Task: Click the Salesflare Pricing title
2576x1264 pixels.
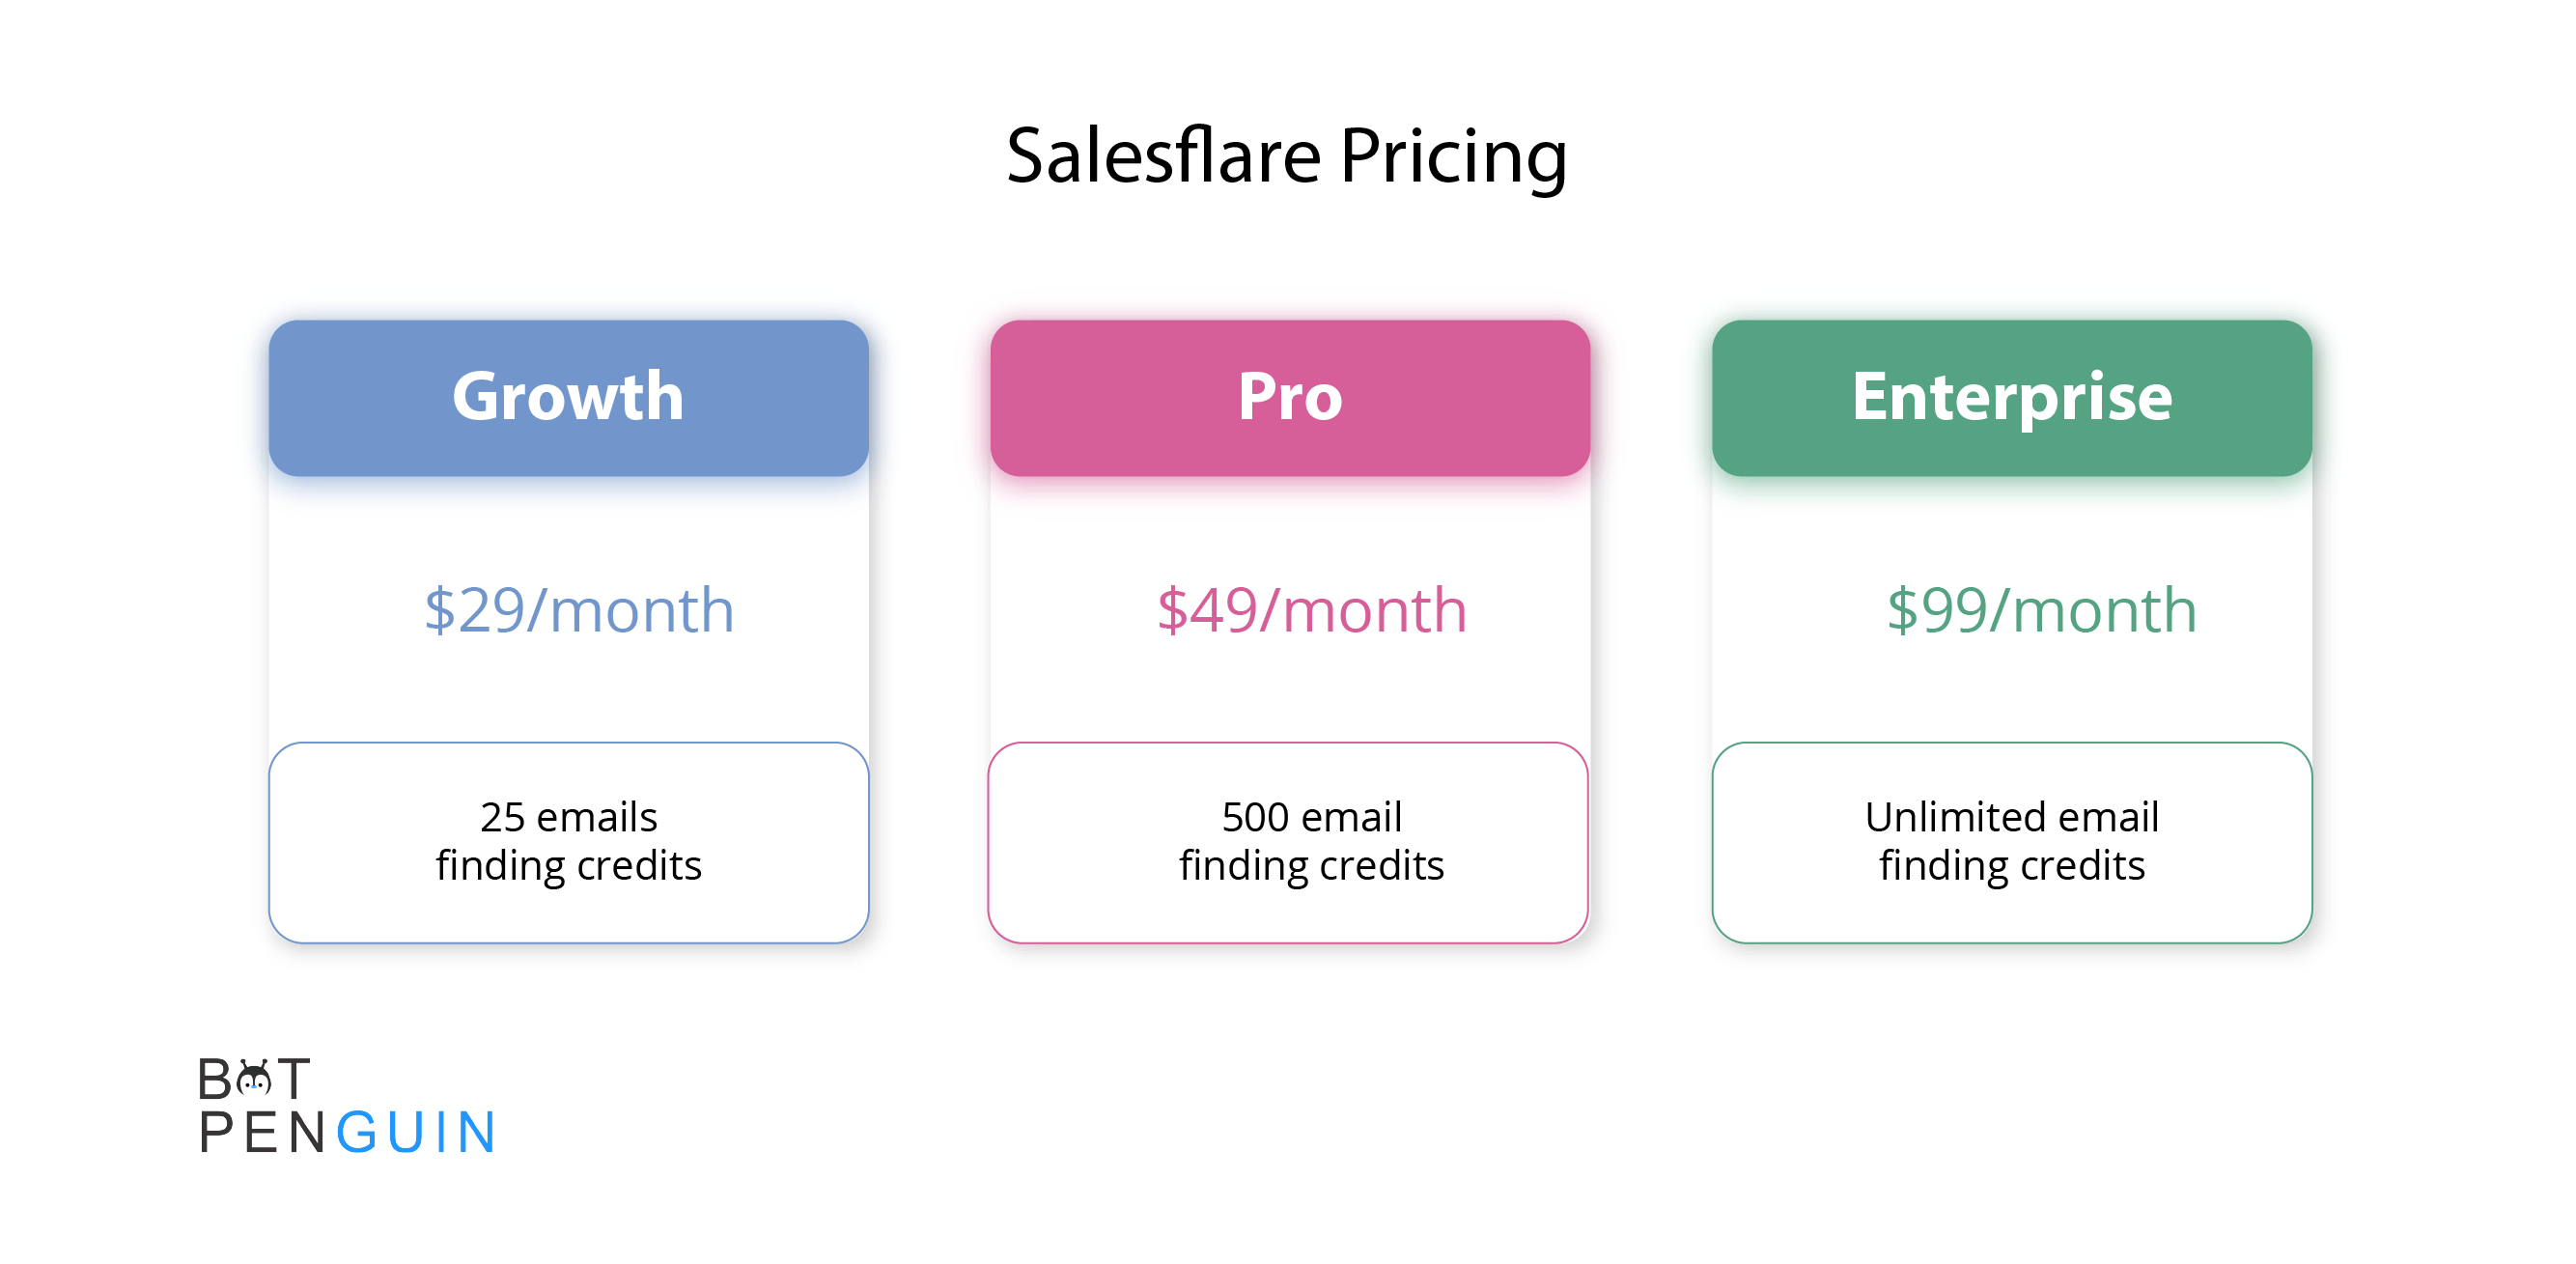Action: click(1287, 156)
